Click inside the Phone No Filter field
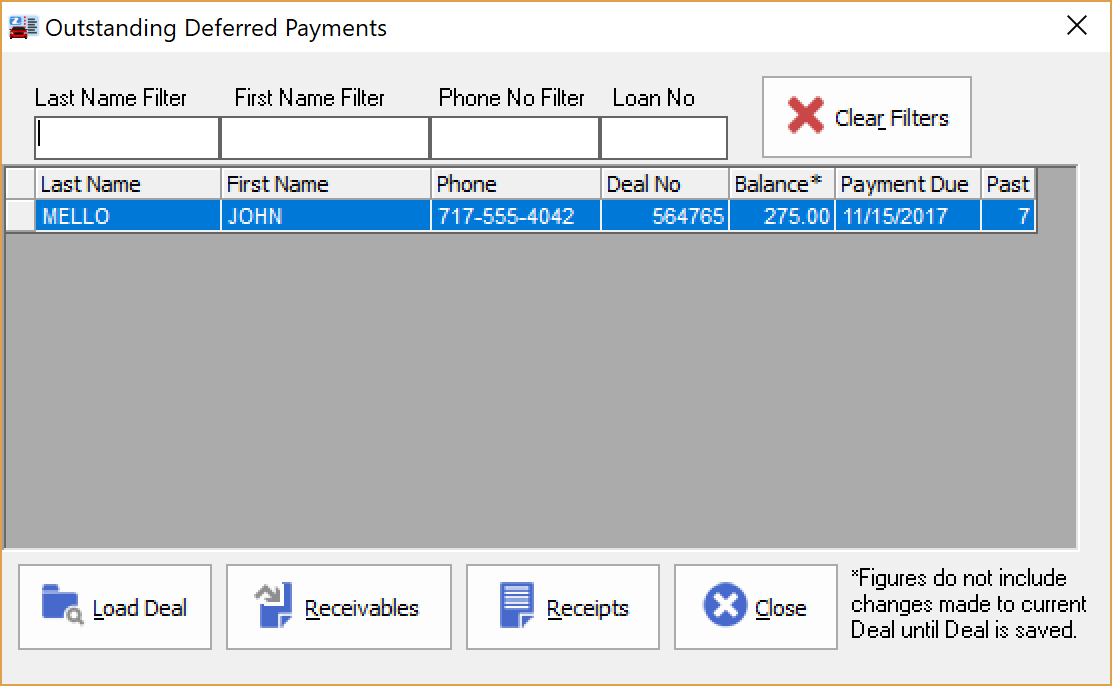This screenshot has width=1112, height=686. 513,138
